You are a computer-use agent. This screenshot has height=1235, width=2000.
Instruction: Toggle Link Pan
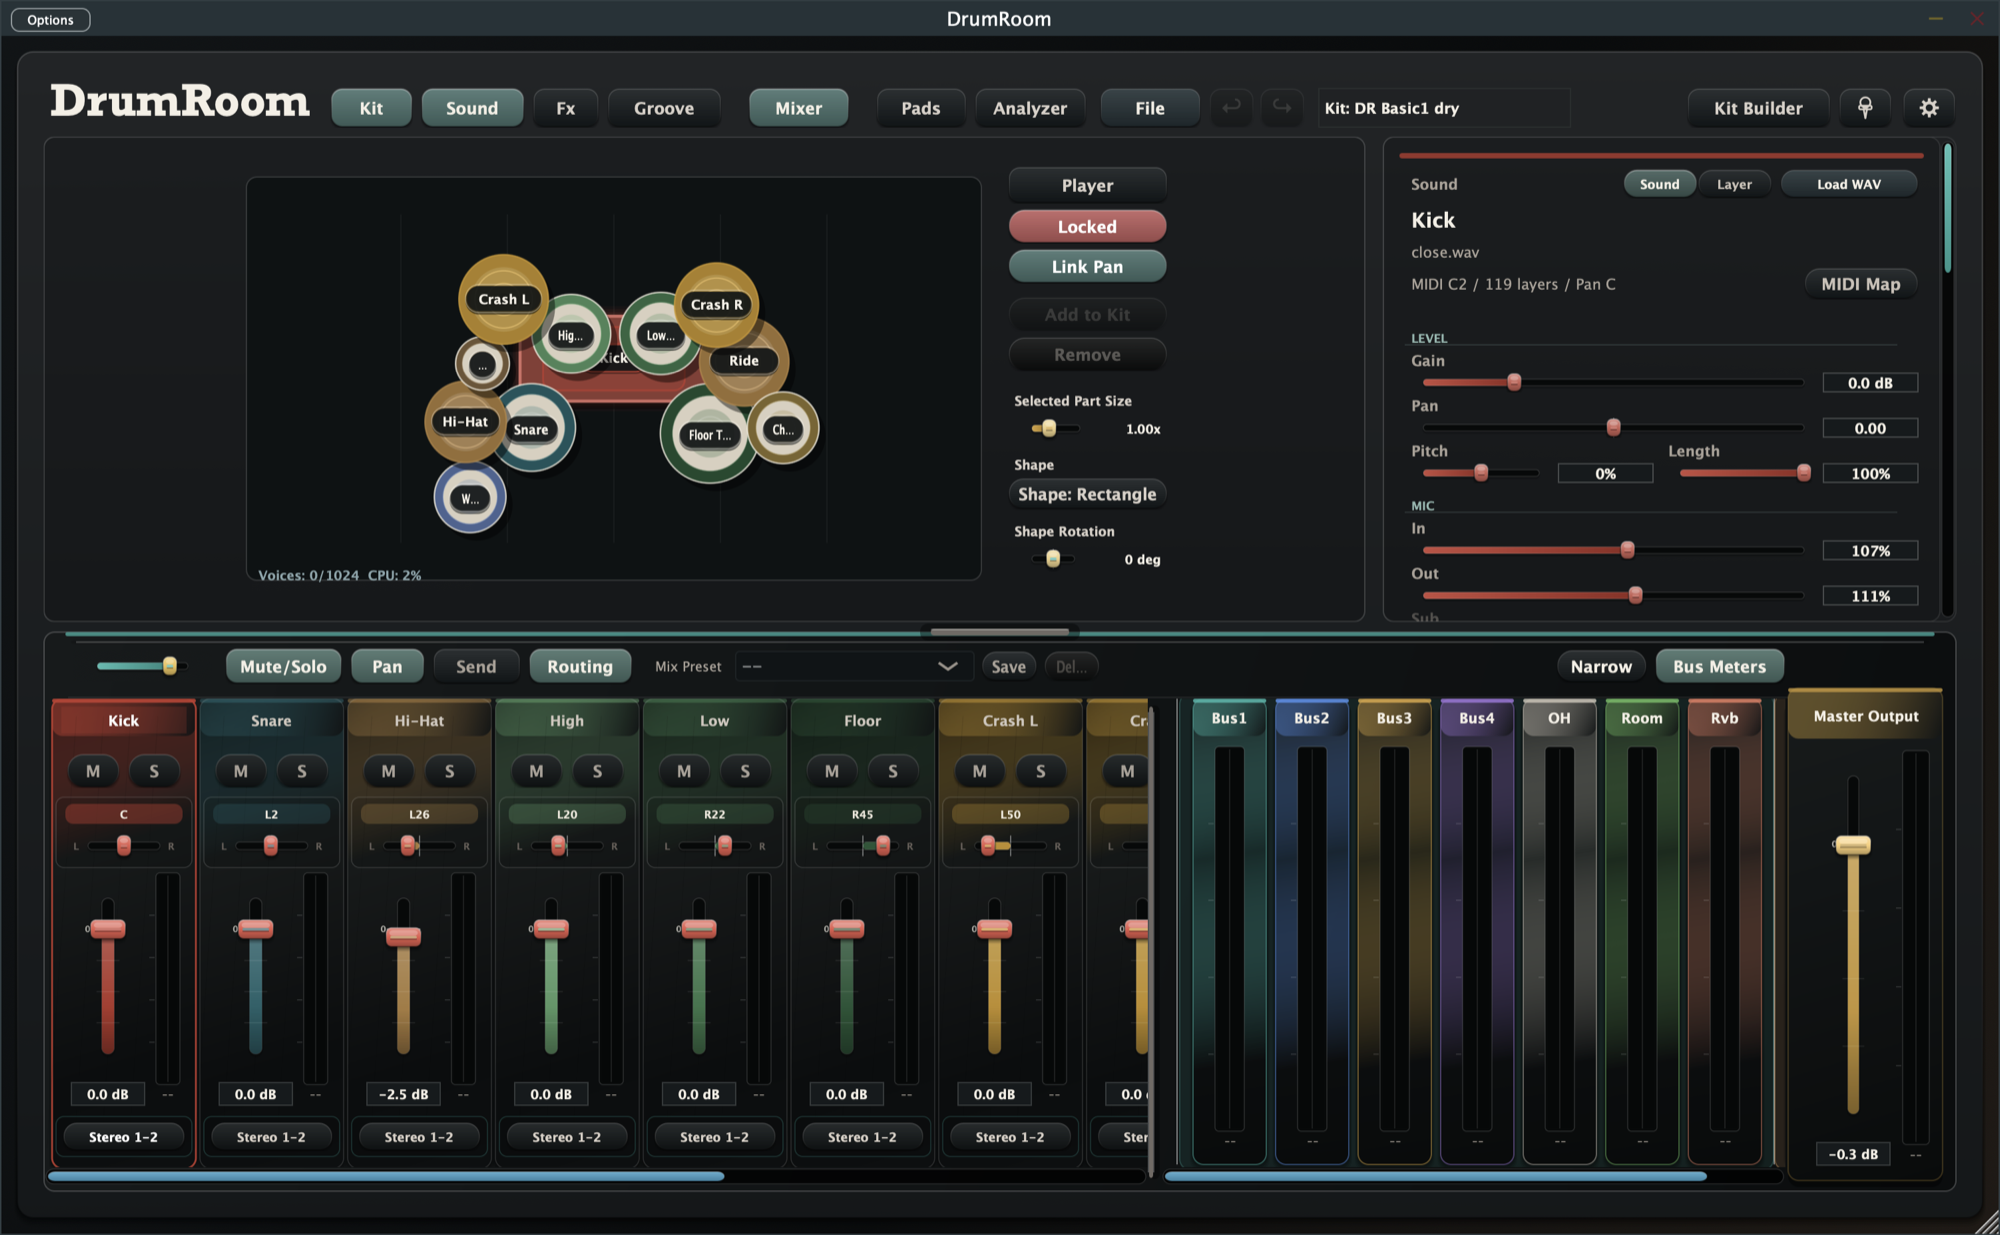[1087, 267]
